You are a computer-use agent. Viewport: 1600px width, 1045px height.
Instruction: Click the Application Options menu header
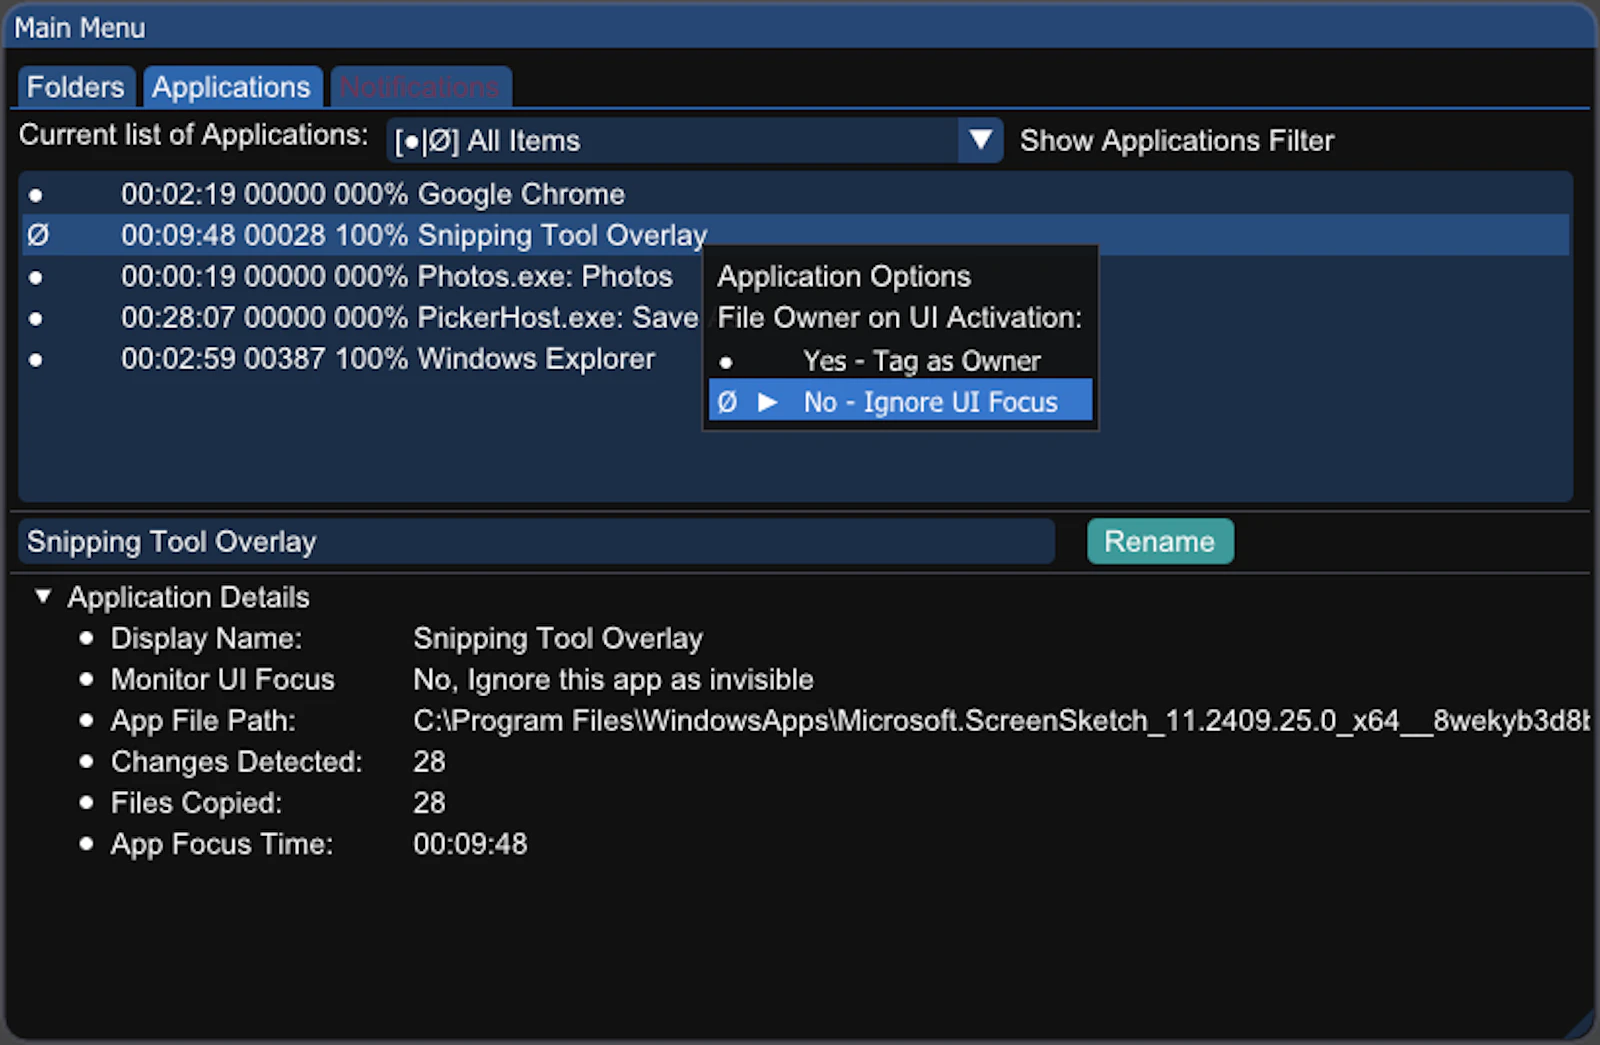click(x=844, y=276)
